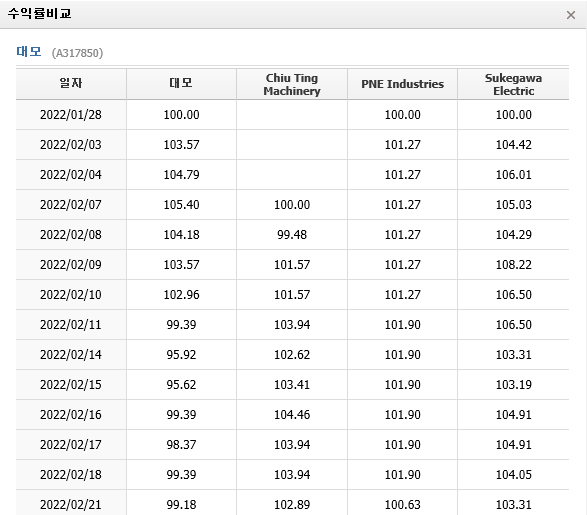Click the 대모 column header
This screenshot has width=587, height=515.
(x=181, y=83)
